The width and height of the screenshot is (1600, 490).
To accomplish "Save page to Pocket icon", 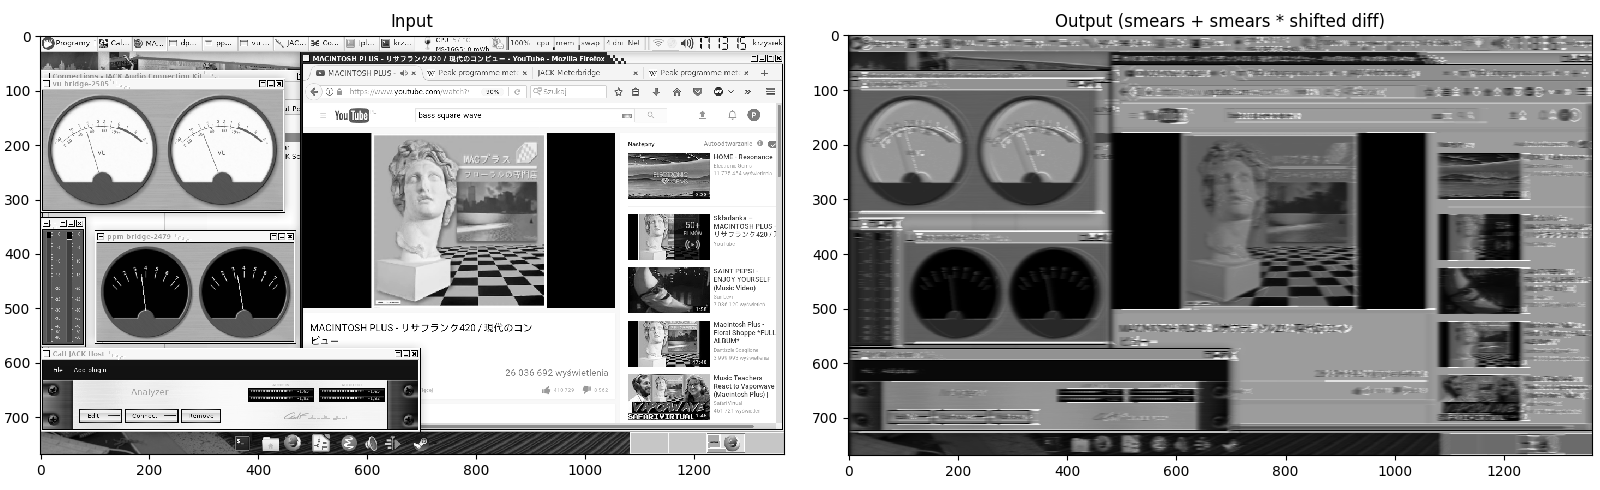I will click(697, 92).
